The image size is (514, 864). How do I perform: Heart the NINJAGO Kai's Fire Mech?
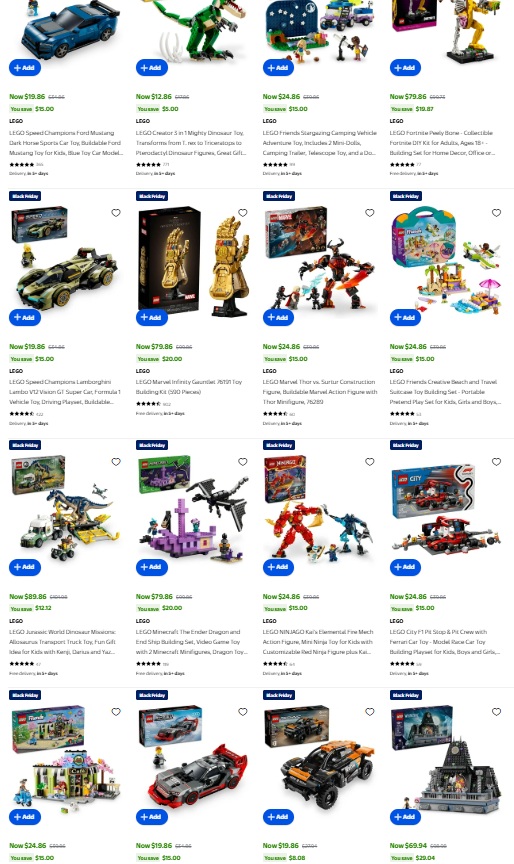point(370,462)
